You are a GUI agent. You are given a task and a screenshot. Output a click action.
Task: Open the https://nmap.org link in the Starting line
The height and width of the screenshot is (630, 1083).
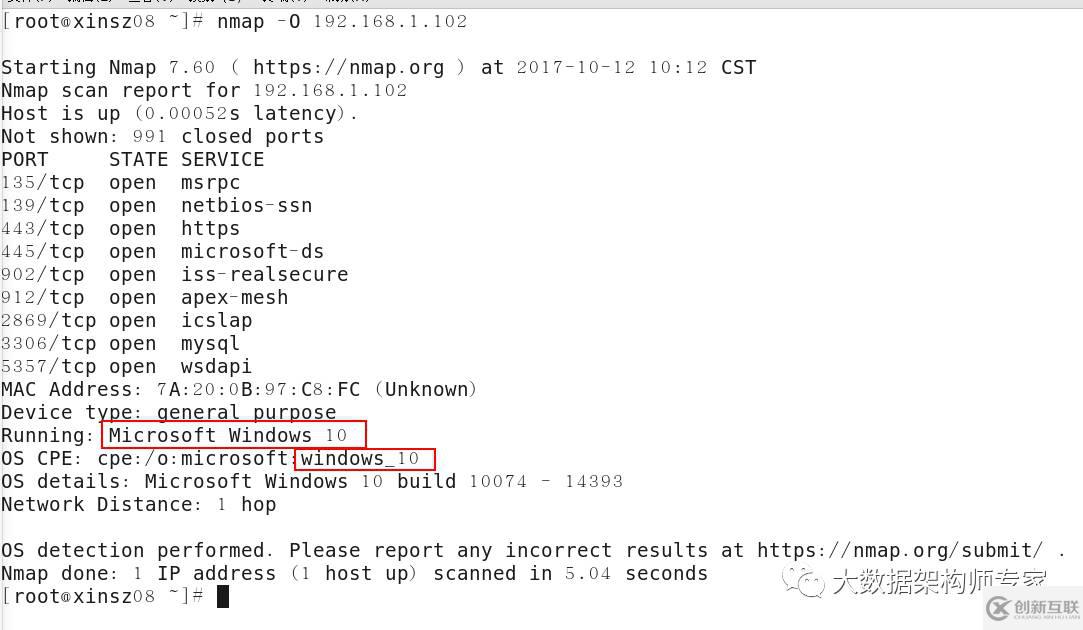tap(348, 68)
